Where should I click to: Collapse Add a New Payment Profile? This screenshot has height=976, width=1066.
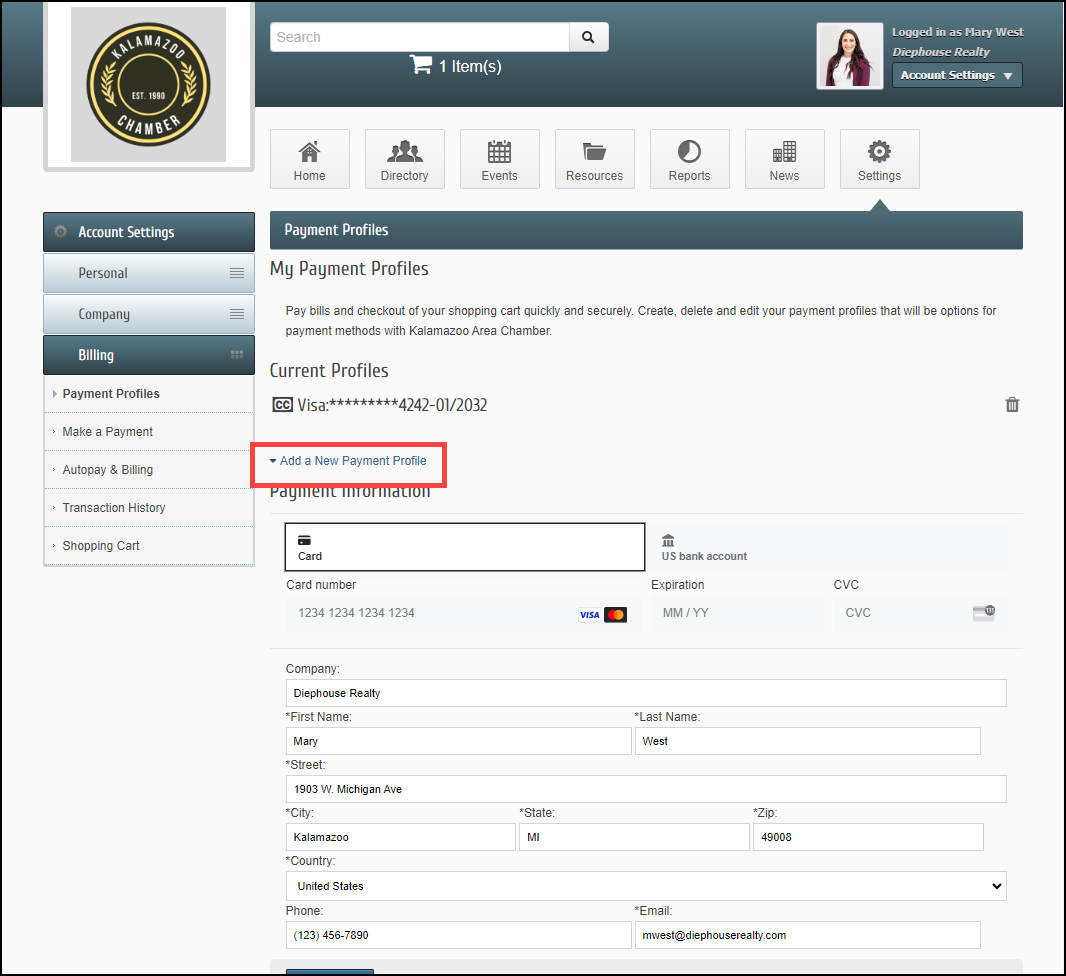click(347, 461)
